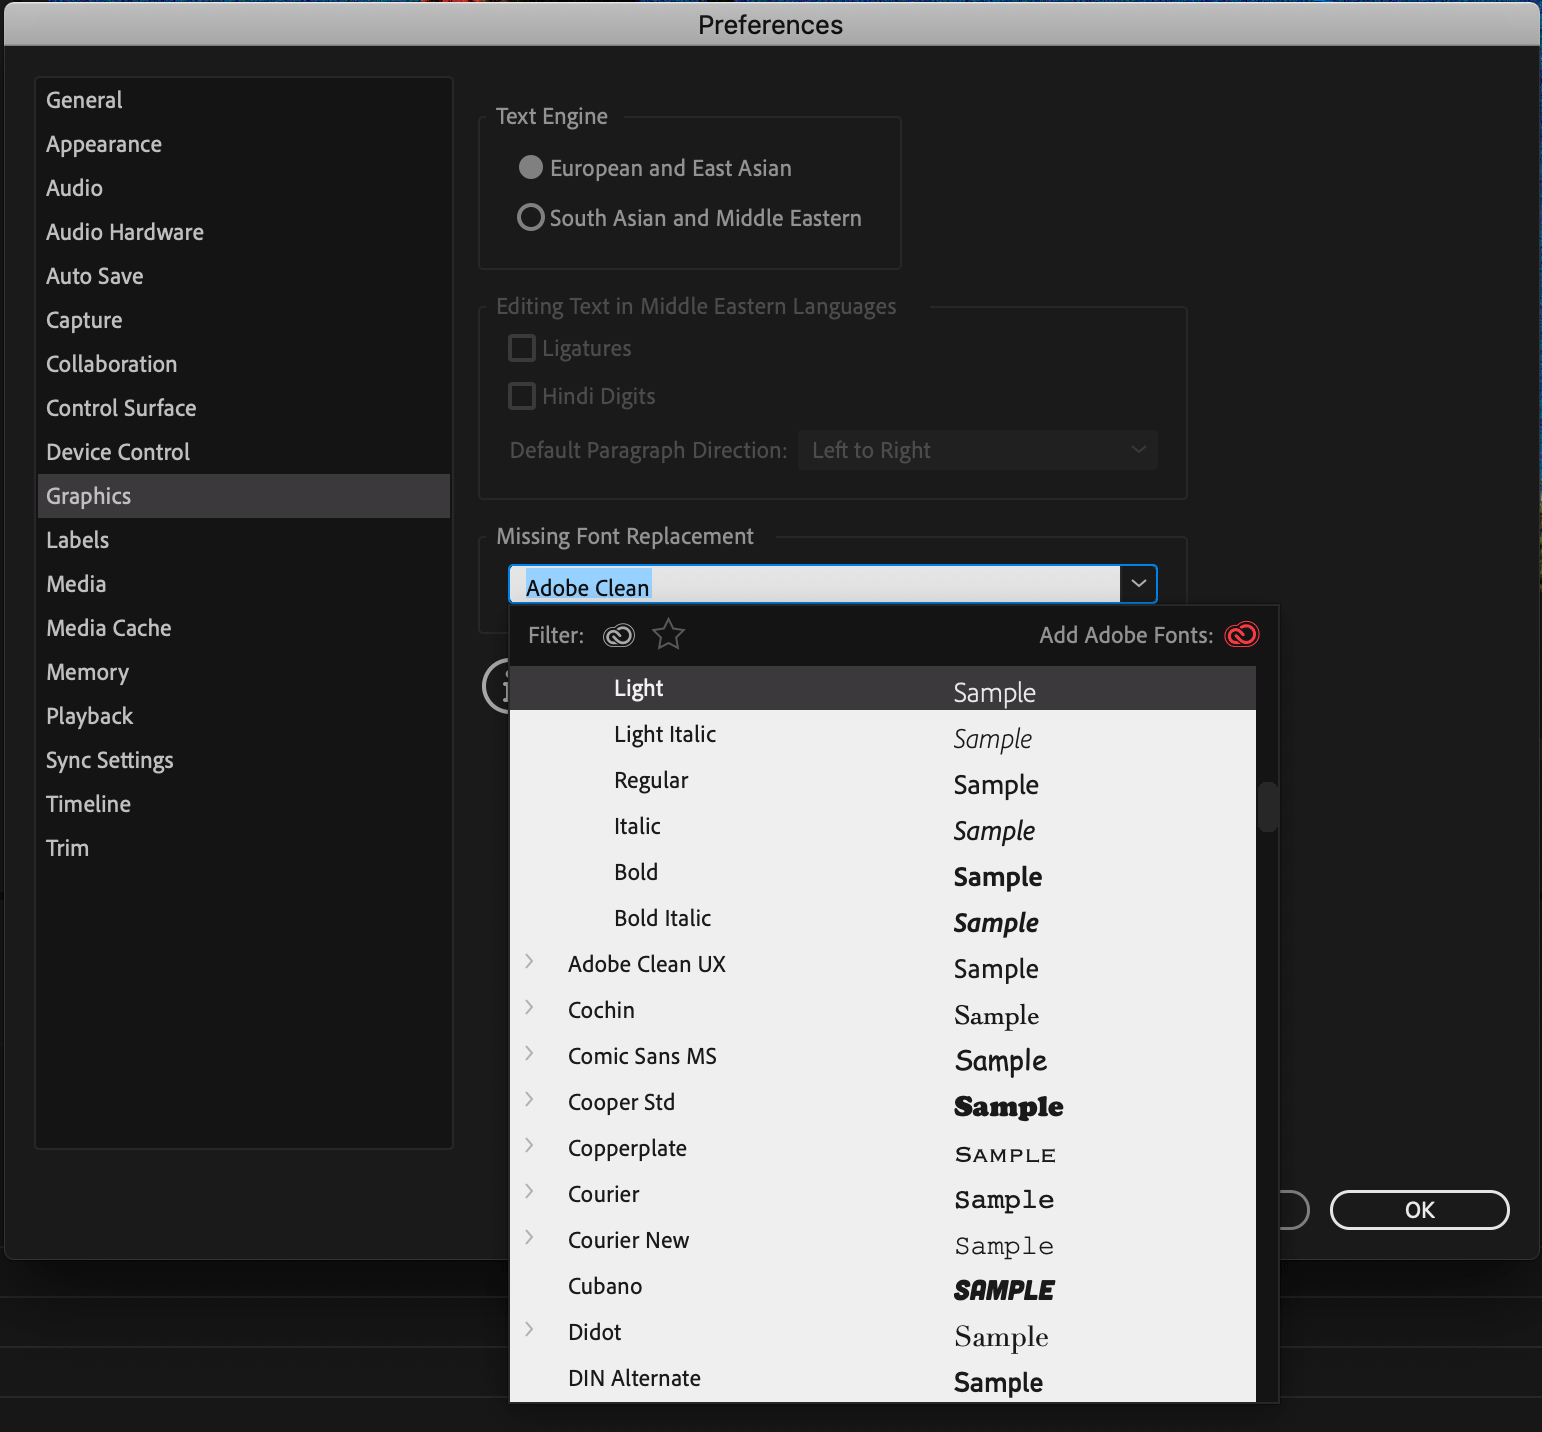Choose the Light font style
Screen dimensions: 1542x1432
pyautogui.click(x=883, y=688)
